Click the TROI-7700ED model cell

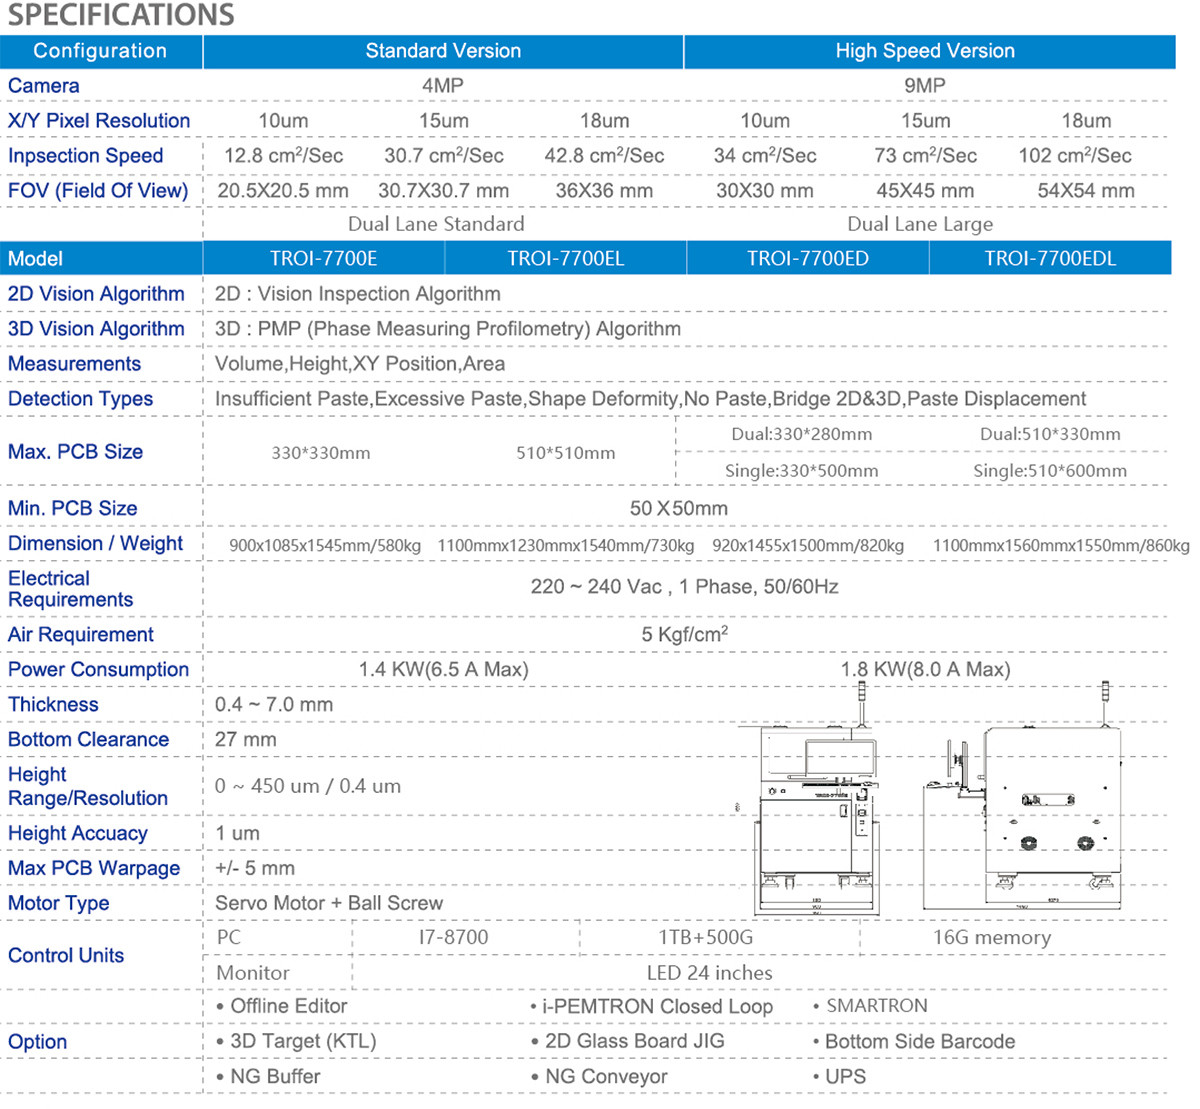806,257
